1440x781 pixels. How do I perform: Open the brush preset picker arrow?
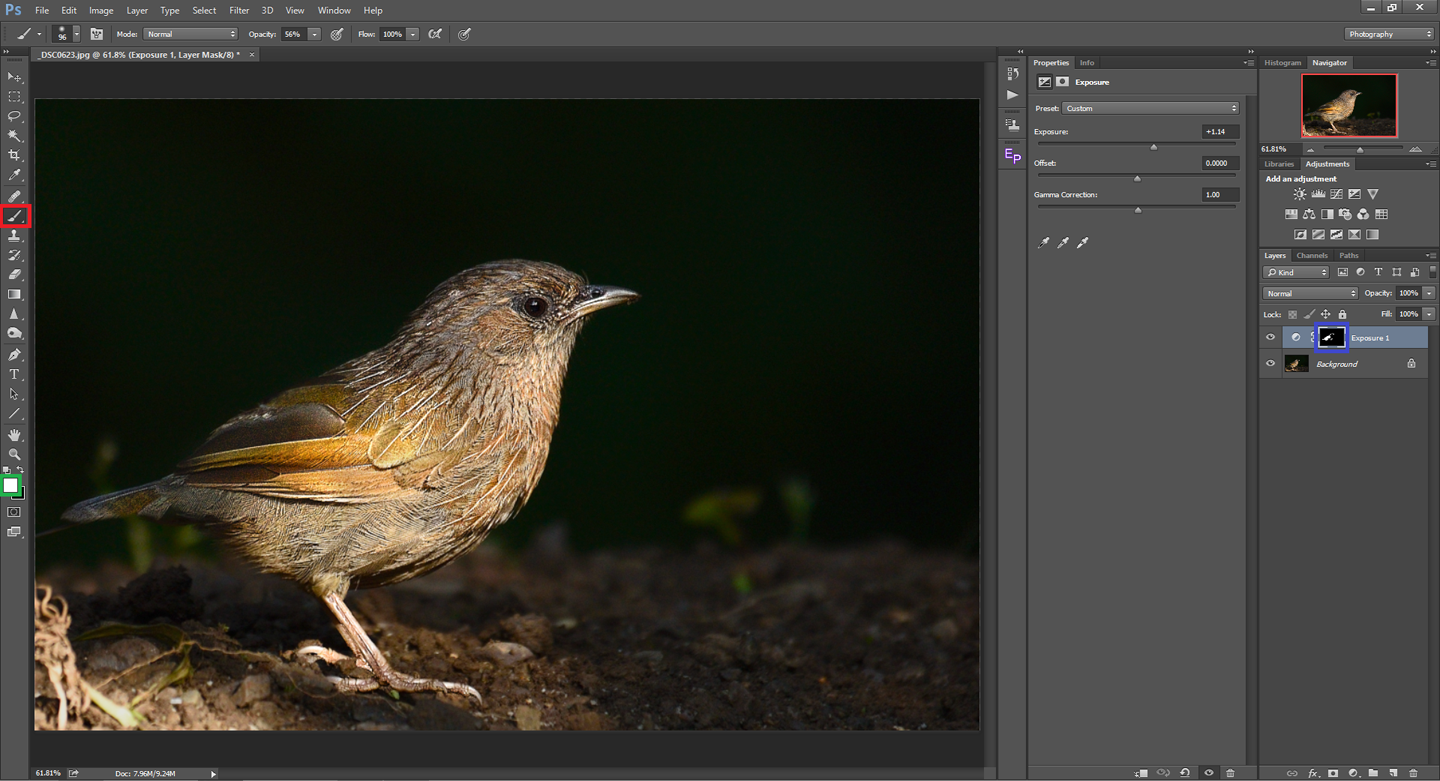[76, 34]
